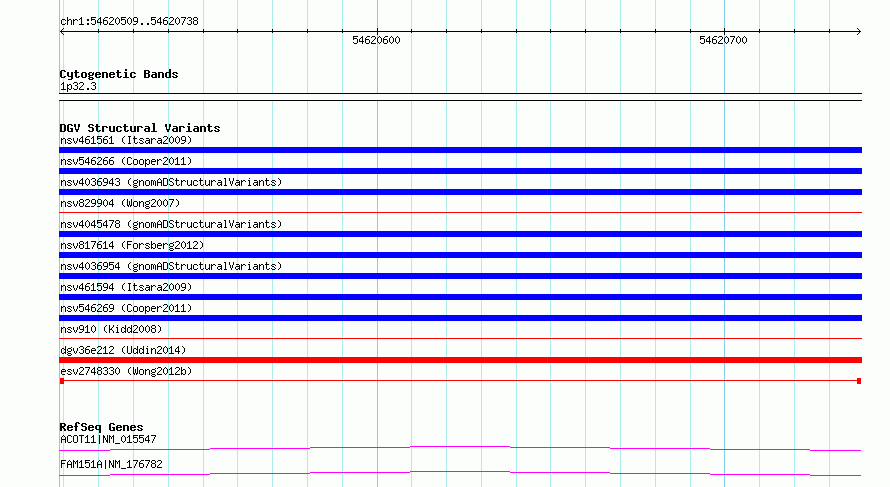Select the blue bar under nsv4036943
Screen dimensions: 890x487
click(460, 192)
